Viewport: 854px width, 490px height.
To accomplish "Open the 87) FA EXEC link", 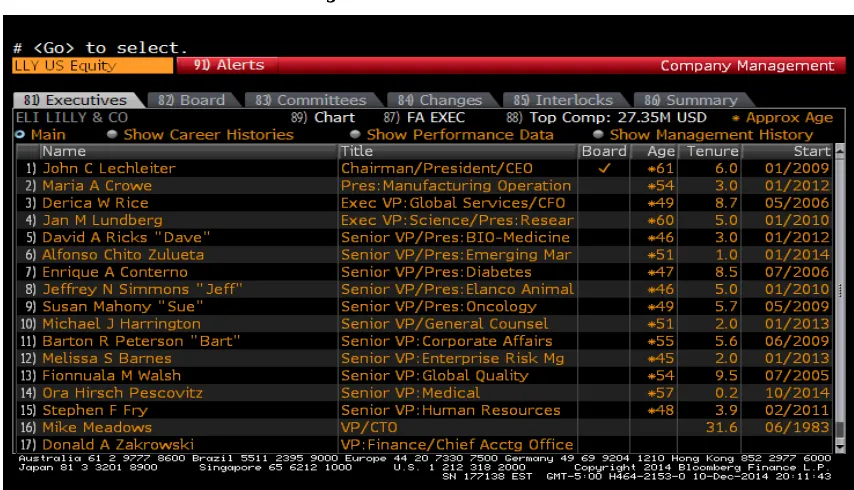I will pos(424,118).
